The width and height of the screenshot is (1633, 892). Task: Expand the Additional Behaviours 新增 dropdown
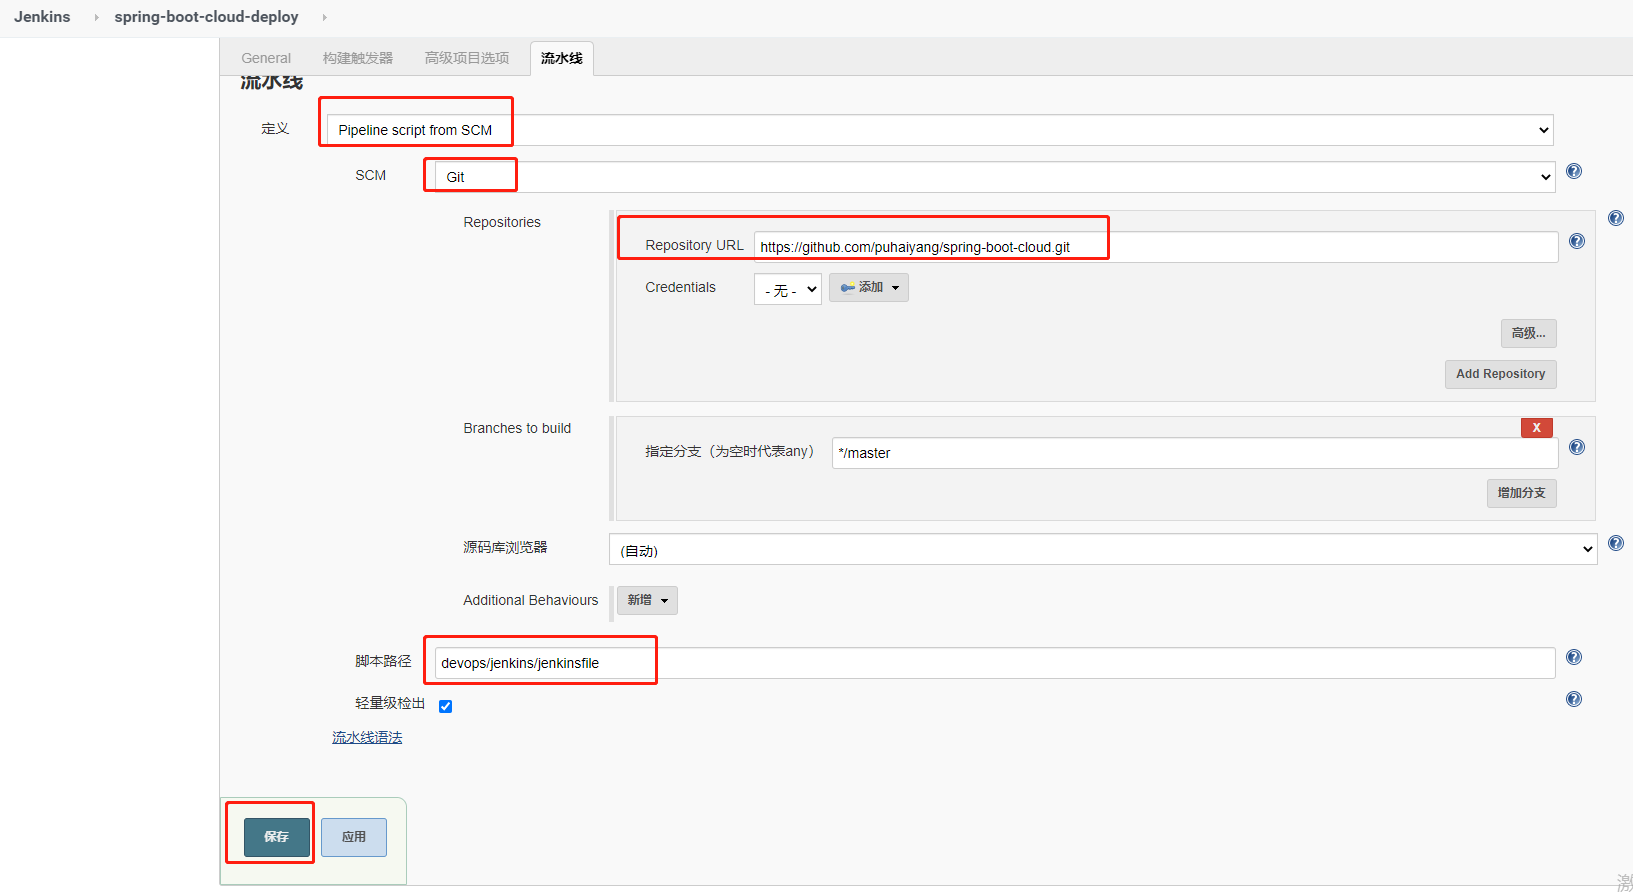(x=647, y=600)
